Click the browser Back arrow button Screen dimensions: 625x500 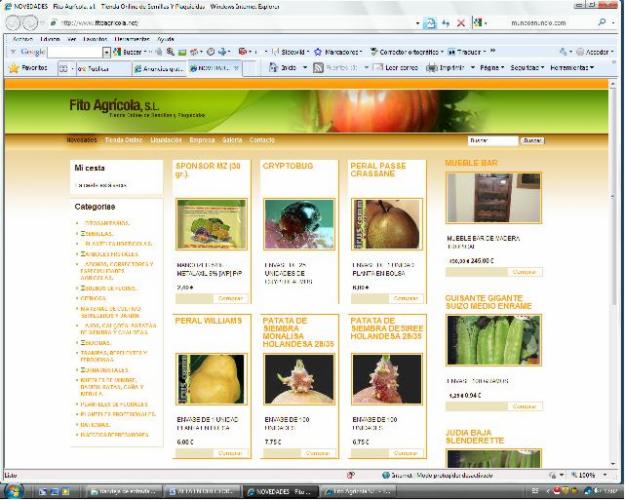click(x=13, y=23)
